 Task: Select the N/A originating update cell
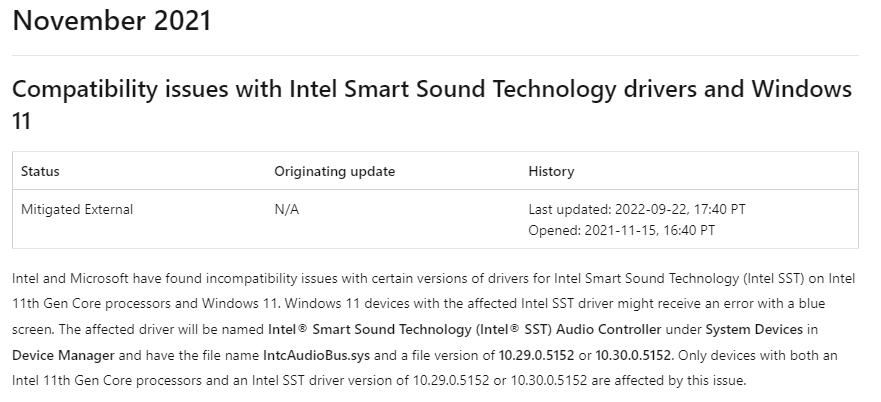(x=286, y=210)
